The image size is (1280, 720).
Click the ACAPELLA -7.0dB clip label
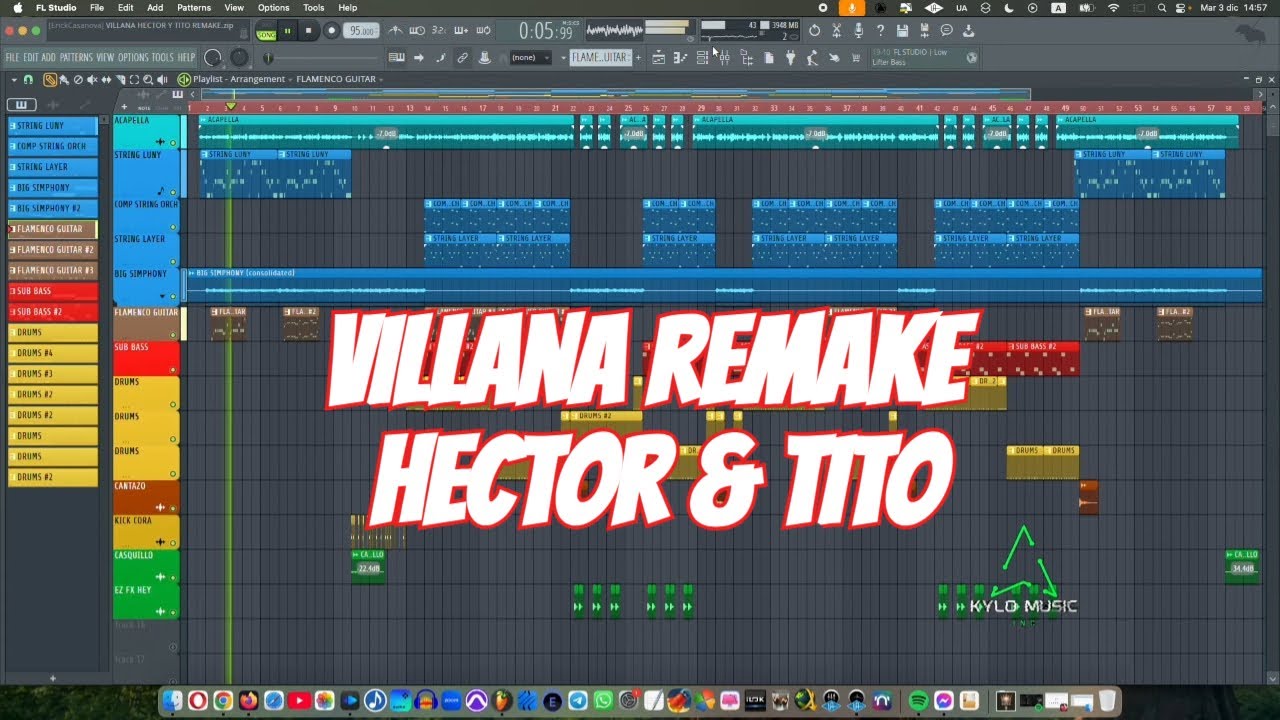(x=385, y=134)
